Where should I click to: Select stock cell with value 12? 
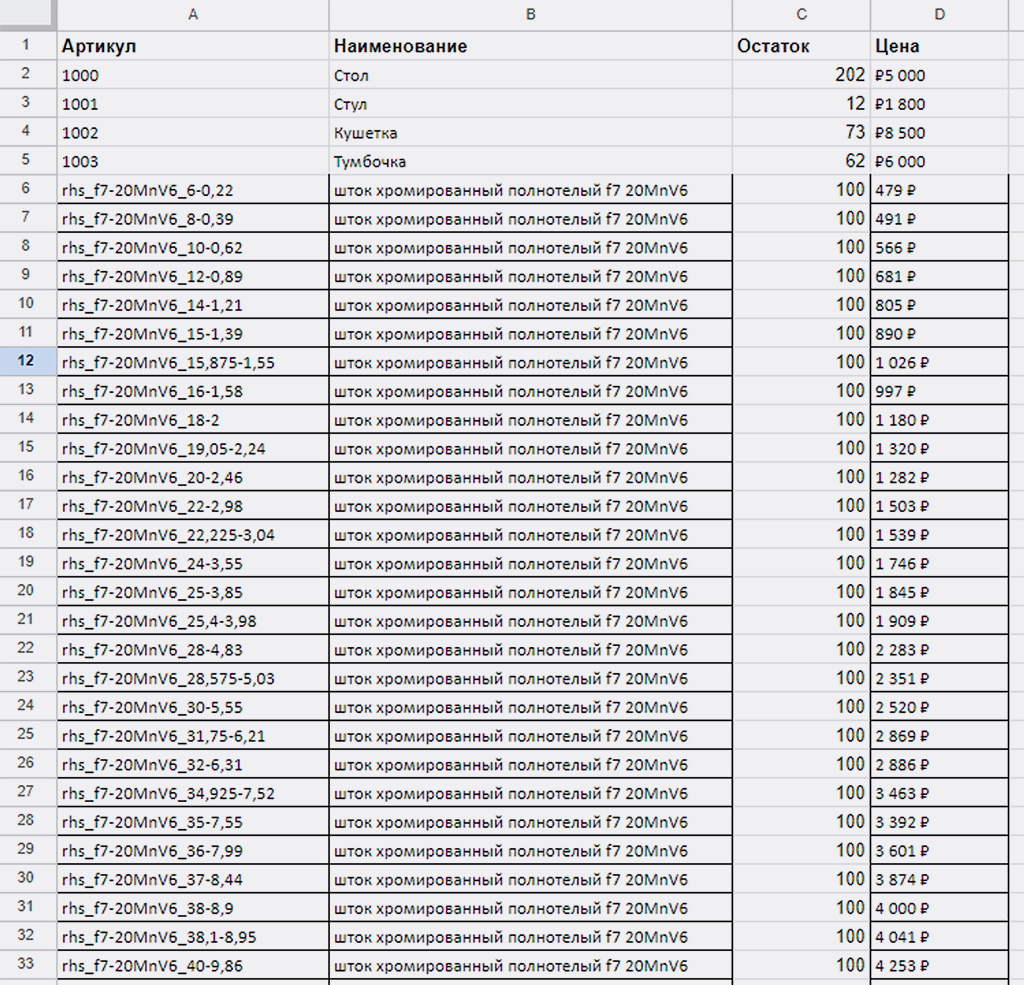pos(801,103)
